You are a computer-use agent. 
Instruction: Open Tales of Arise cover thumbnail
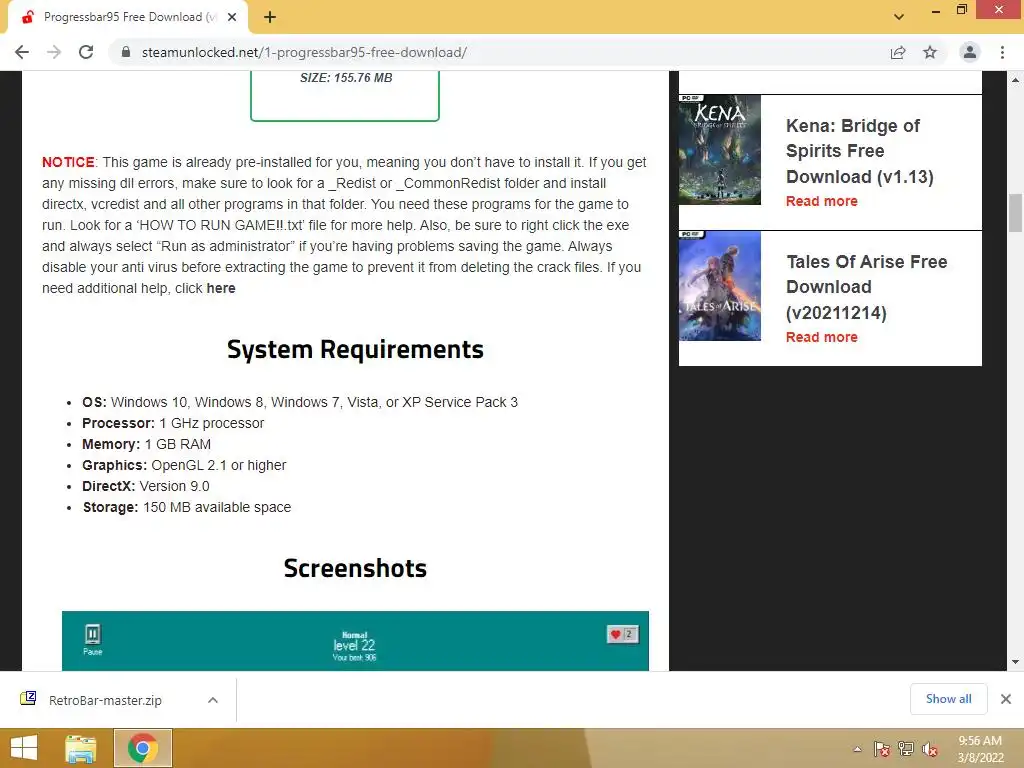(720, 285)
